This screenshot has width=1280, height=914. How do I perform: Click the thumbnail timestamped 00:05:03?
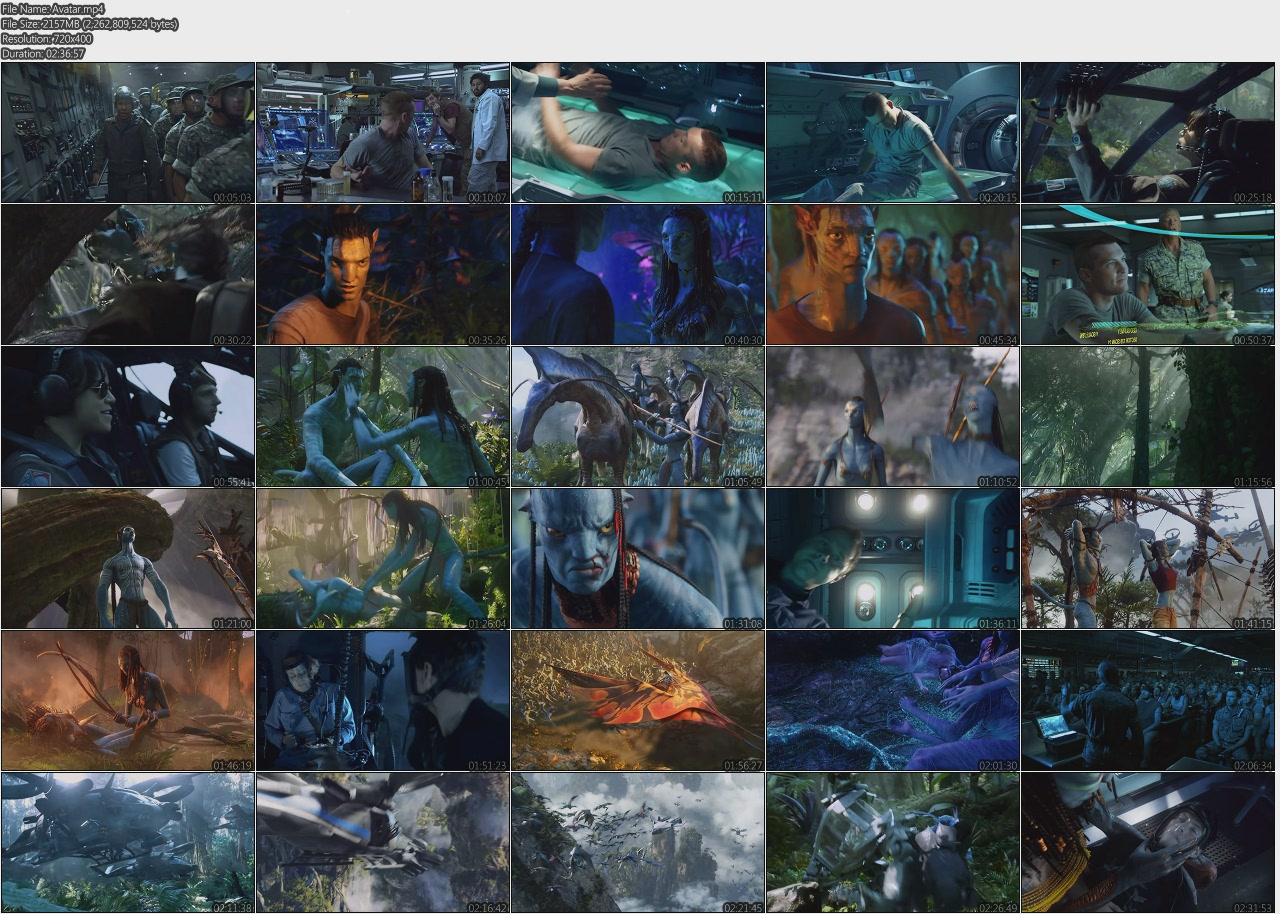pos(127,133)
